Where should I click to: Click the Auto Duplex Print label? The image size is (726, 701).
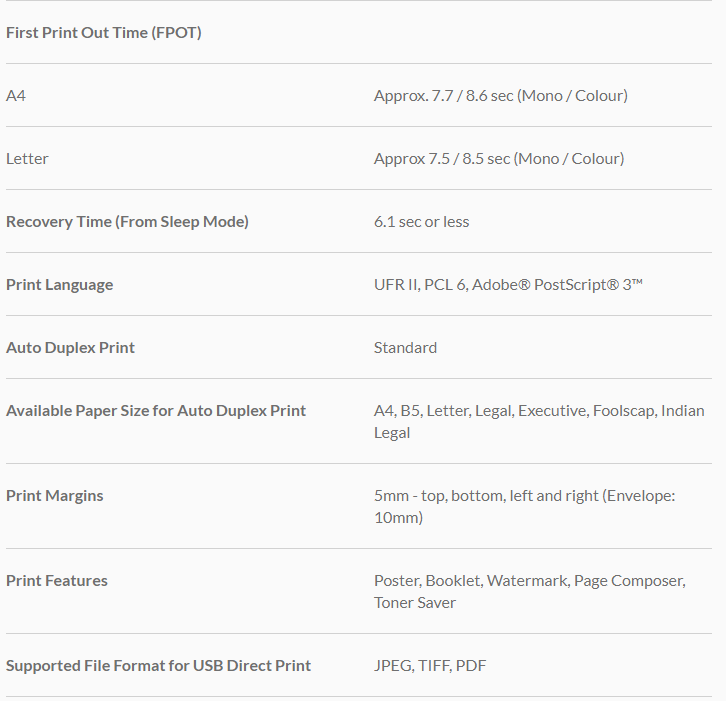click(70, 348)
